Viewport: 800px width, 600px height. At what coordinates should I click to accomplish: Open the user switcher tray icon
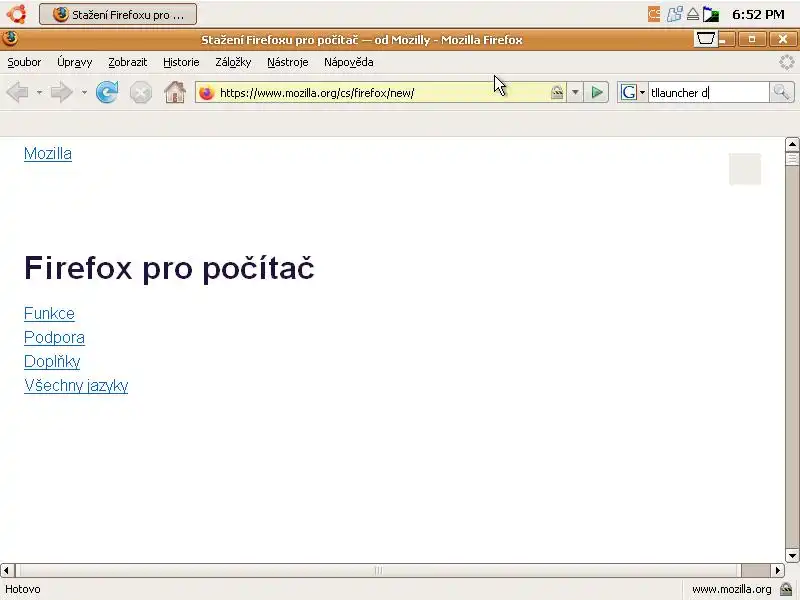[x=674, y=14]
